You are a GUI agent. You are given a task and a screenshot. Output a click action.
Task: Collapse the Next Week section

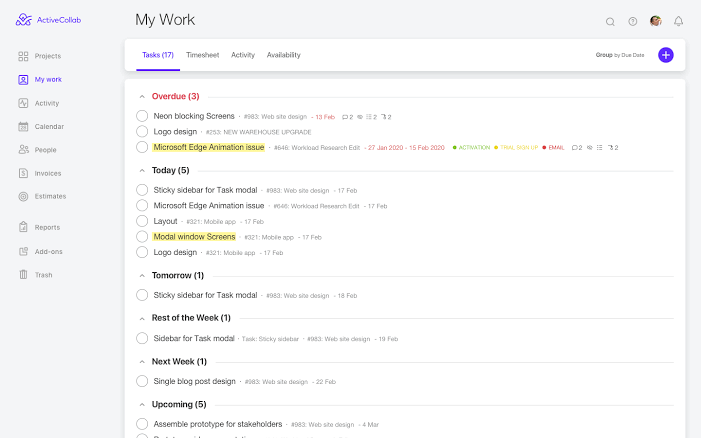142,362
